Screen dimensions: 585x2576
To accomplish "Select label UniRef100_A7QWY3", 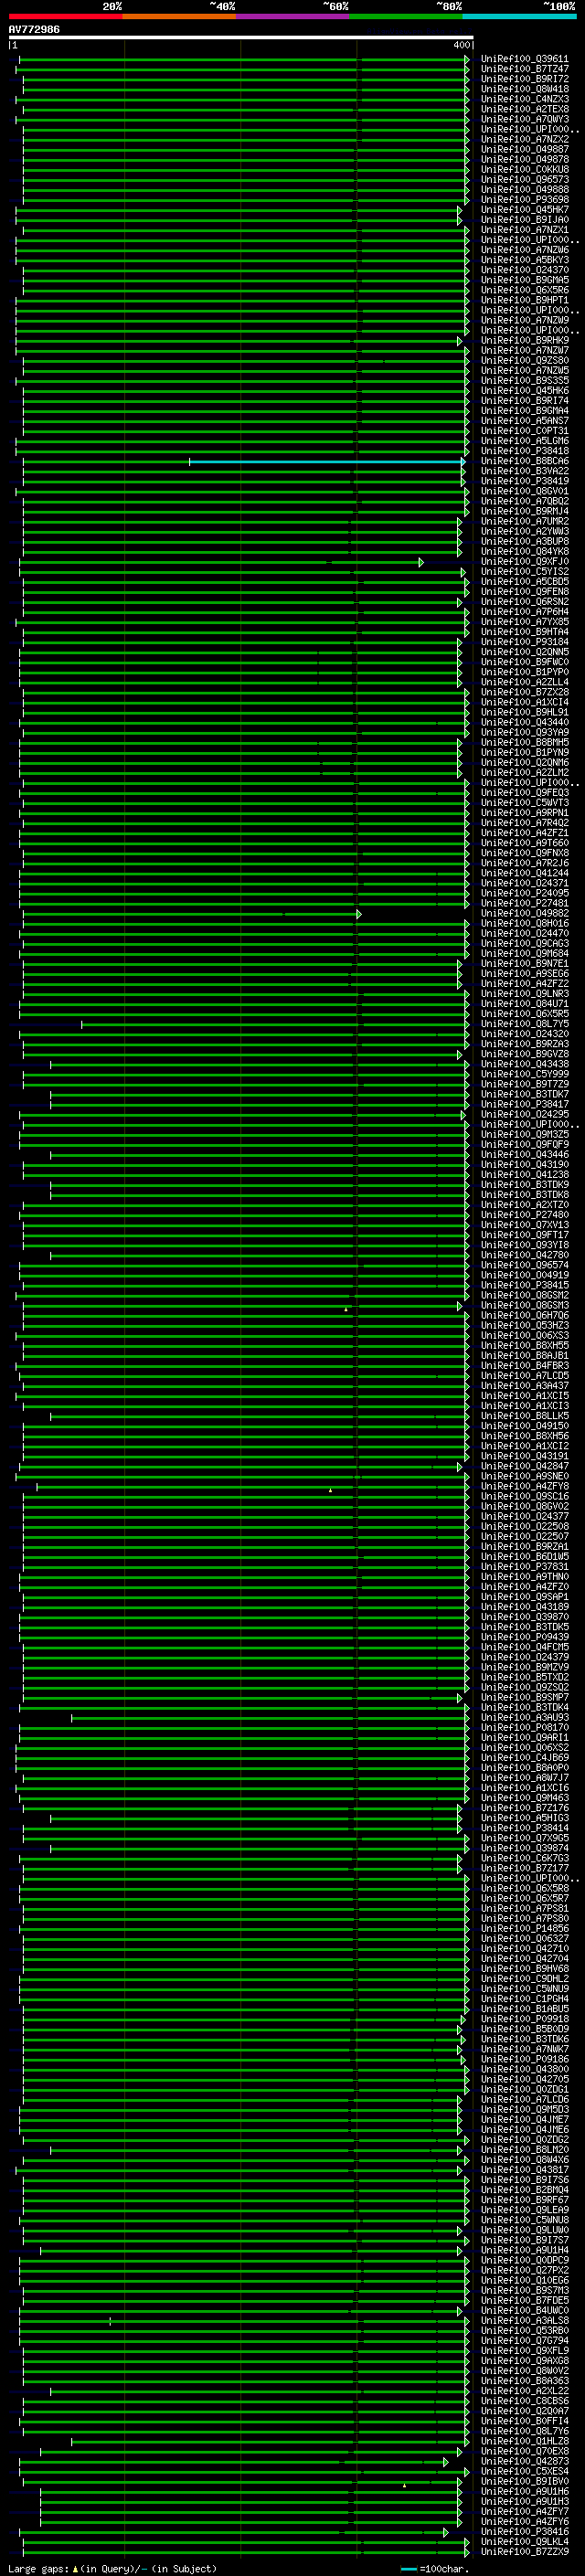I will coord(525,119).
